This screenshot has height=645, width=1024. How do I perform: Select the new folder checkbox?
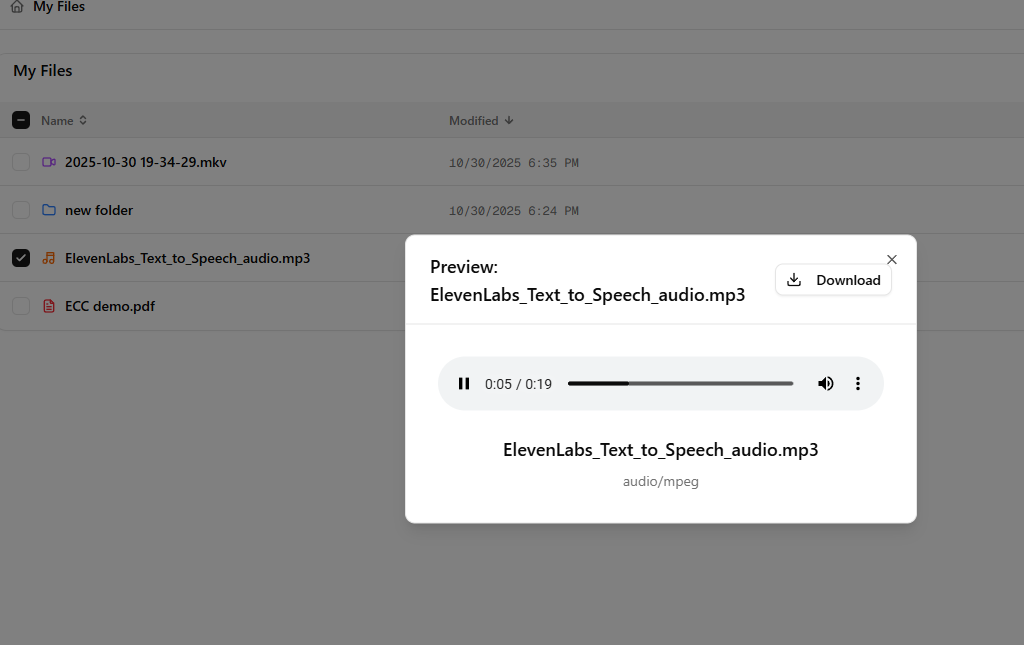pos(21,210)
